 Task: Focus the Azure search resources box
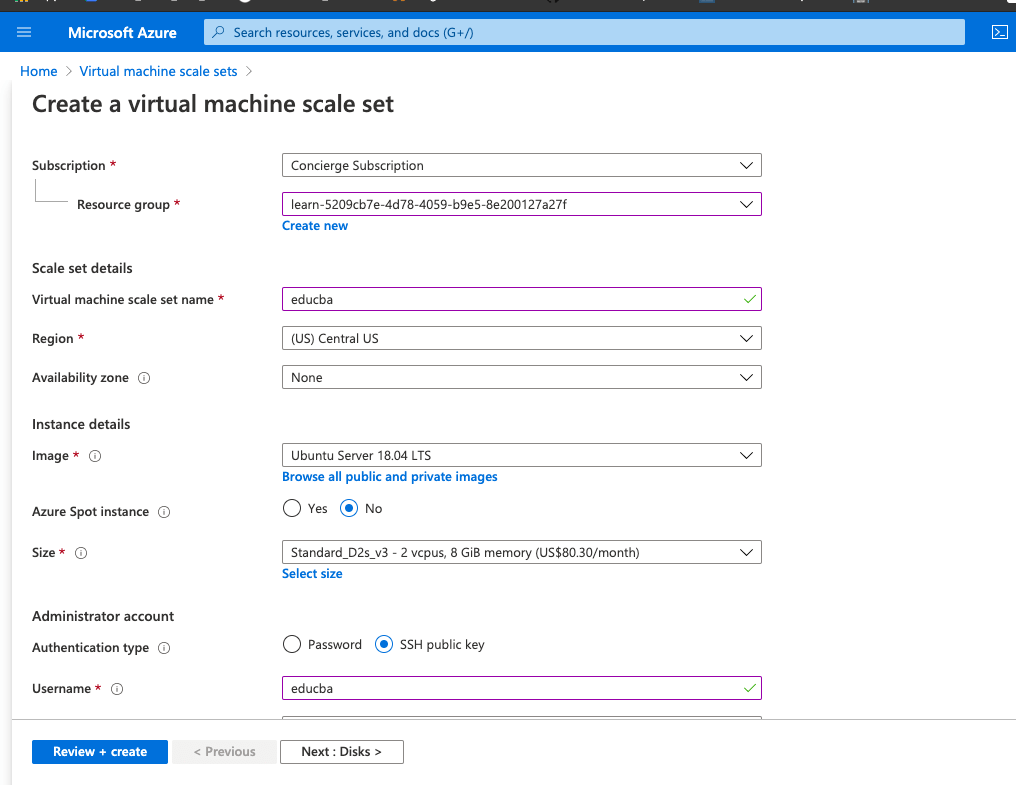[585, 32]
